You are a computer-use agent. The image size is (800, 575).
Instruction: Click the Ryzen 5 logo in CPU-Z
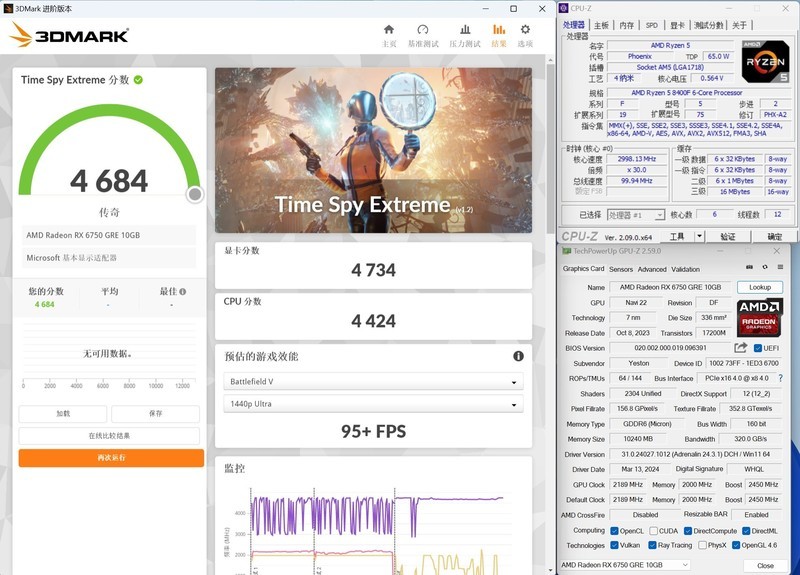click(765, 62)
